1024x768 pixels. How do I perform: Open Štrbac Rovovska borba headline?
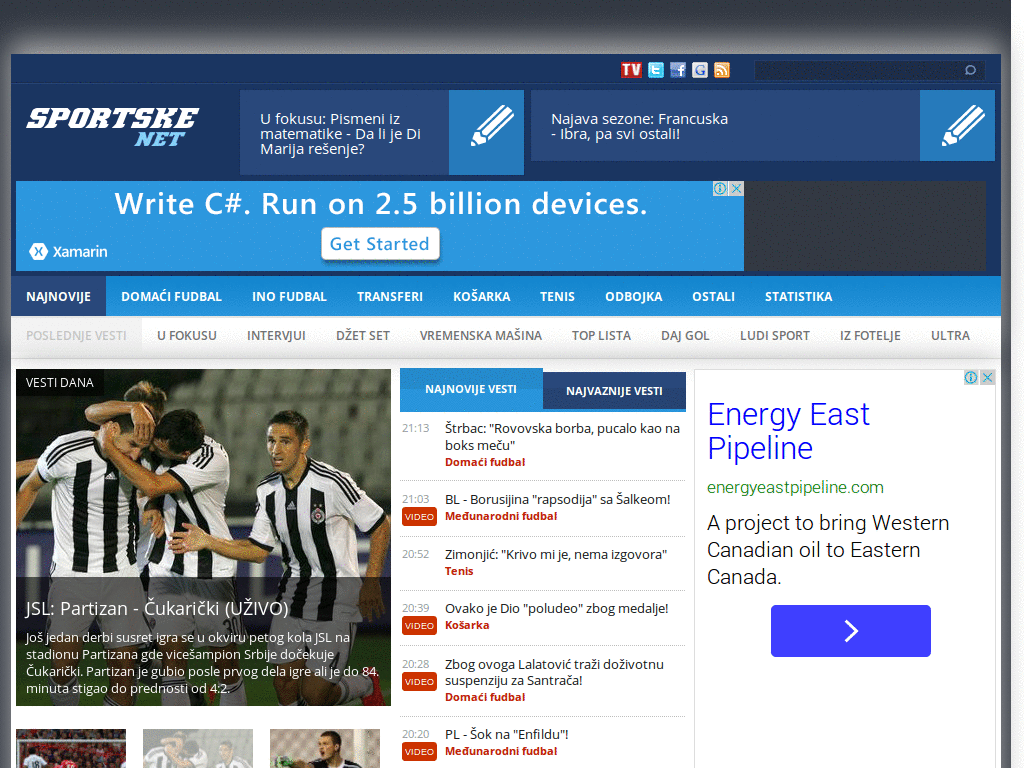tap(562, 437)
